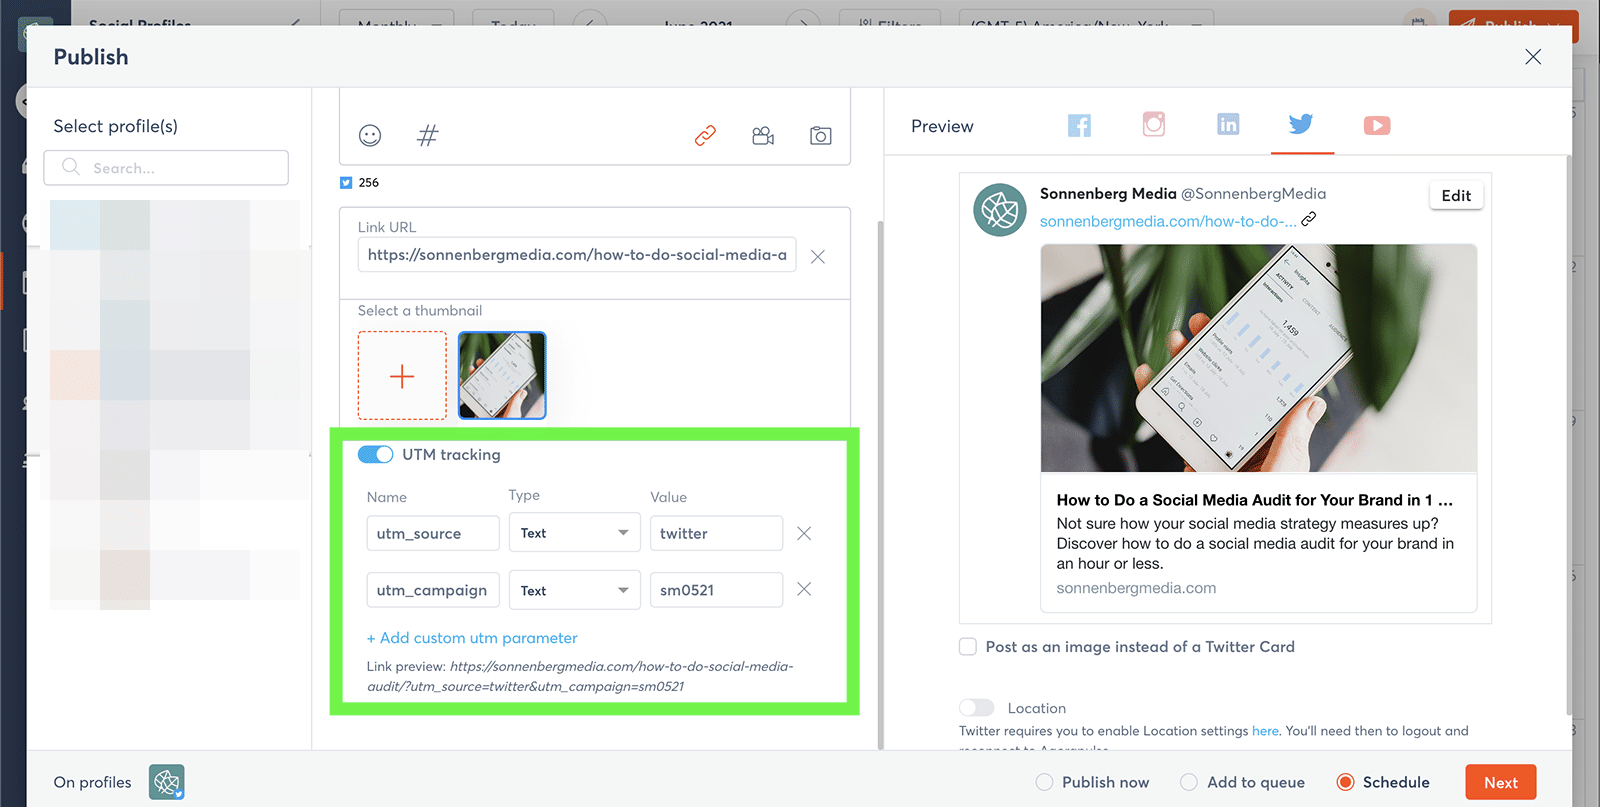1600x807 pixels.
Task: Check Post as an image instead of Twitter Card
Action: click(968, 647)
